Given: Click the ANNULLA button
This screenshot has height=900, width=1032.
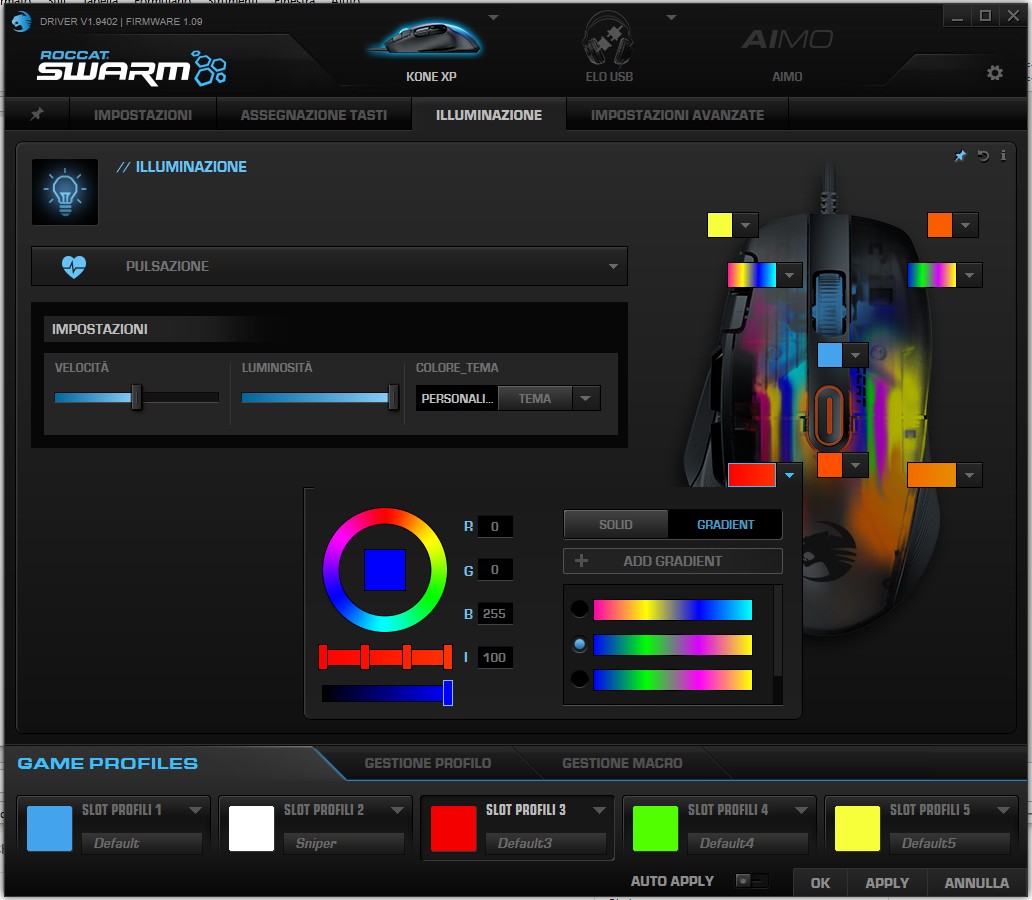Looking at the screenshot, I should click(x=977, y=883).
